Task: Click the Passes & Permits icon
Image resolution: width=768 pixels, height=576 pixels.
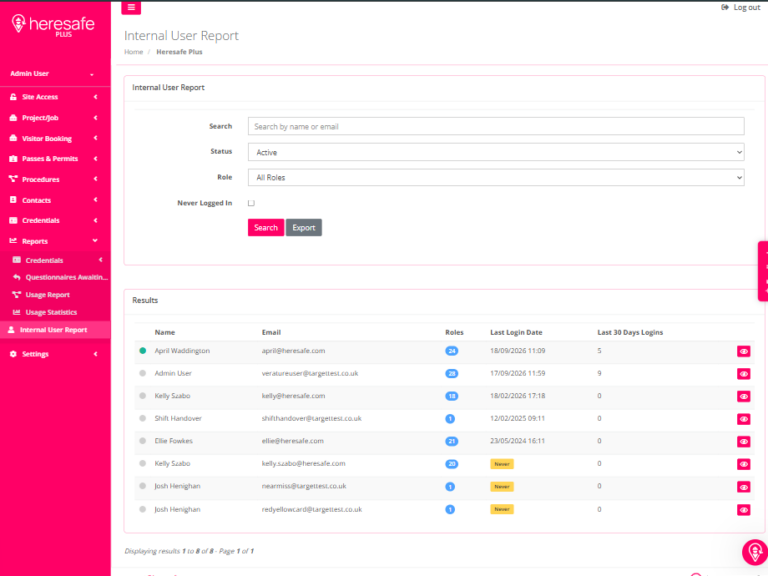Action: click(13, 159)
